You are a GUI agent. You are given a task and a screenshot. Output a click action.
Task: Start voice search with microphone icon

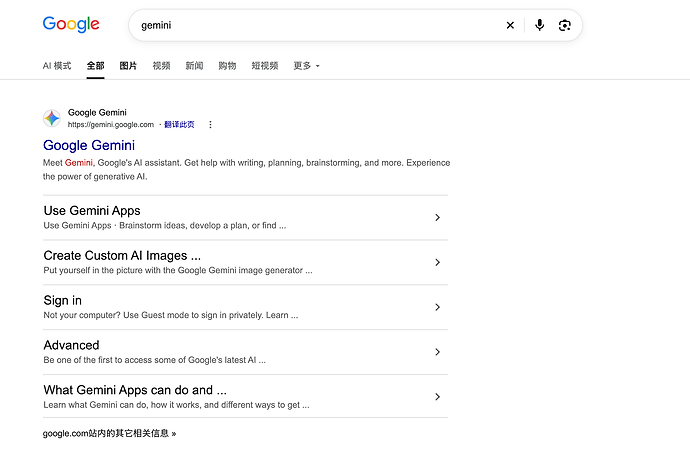click(540, 25)
